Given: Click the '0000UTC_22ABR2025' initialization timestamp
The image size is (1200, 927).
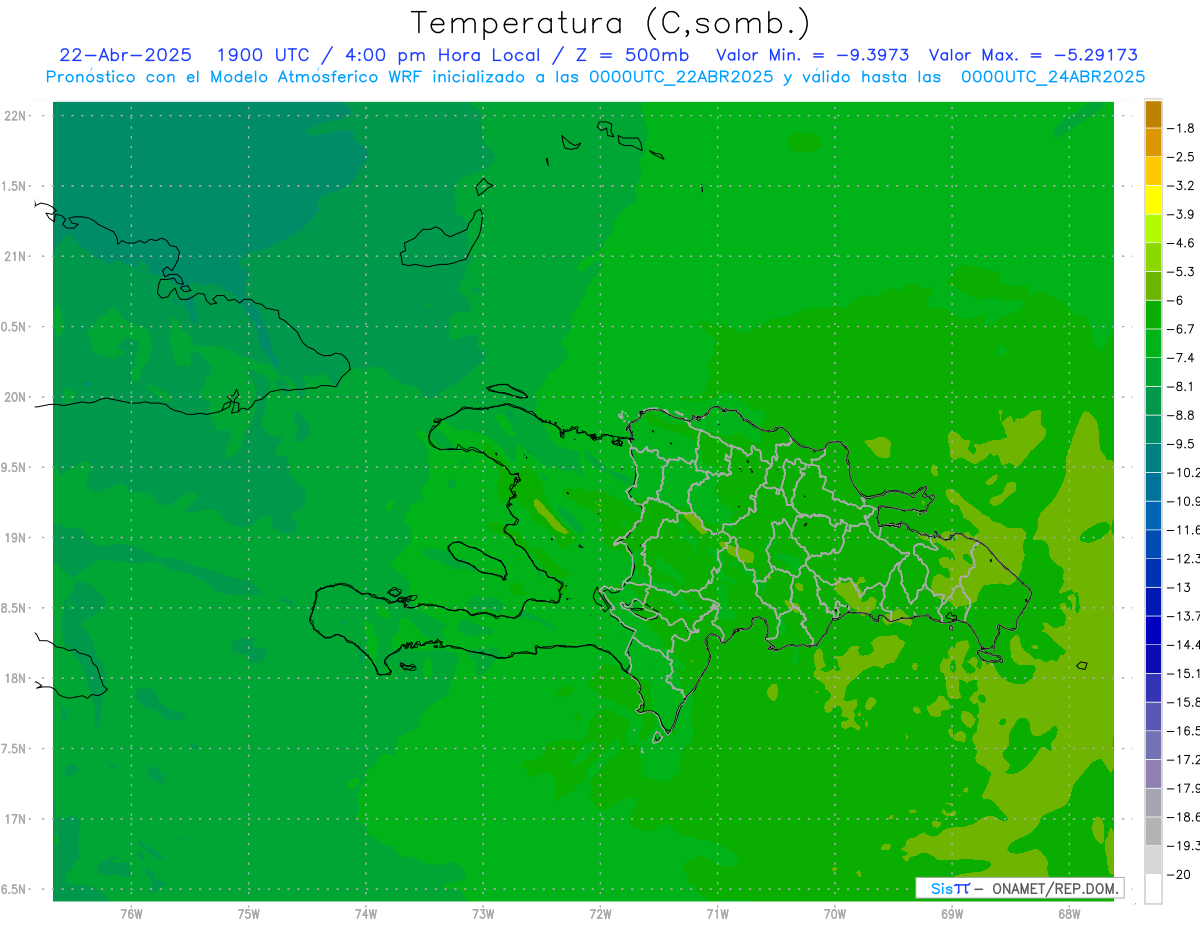Looking at the screenshot, I should click(x=682, y=77).
